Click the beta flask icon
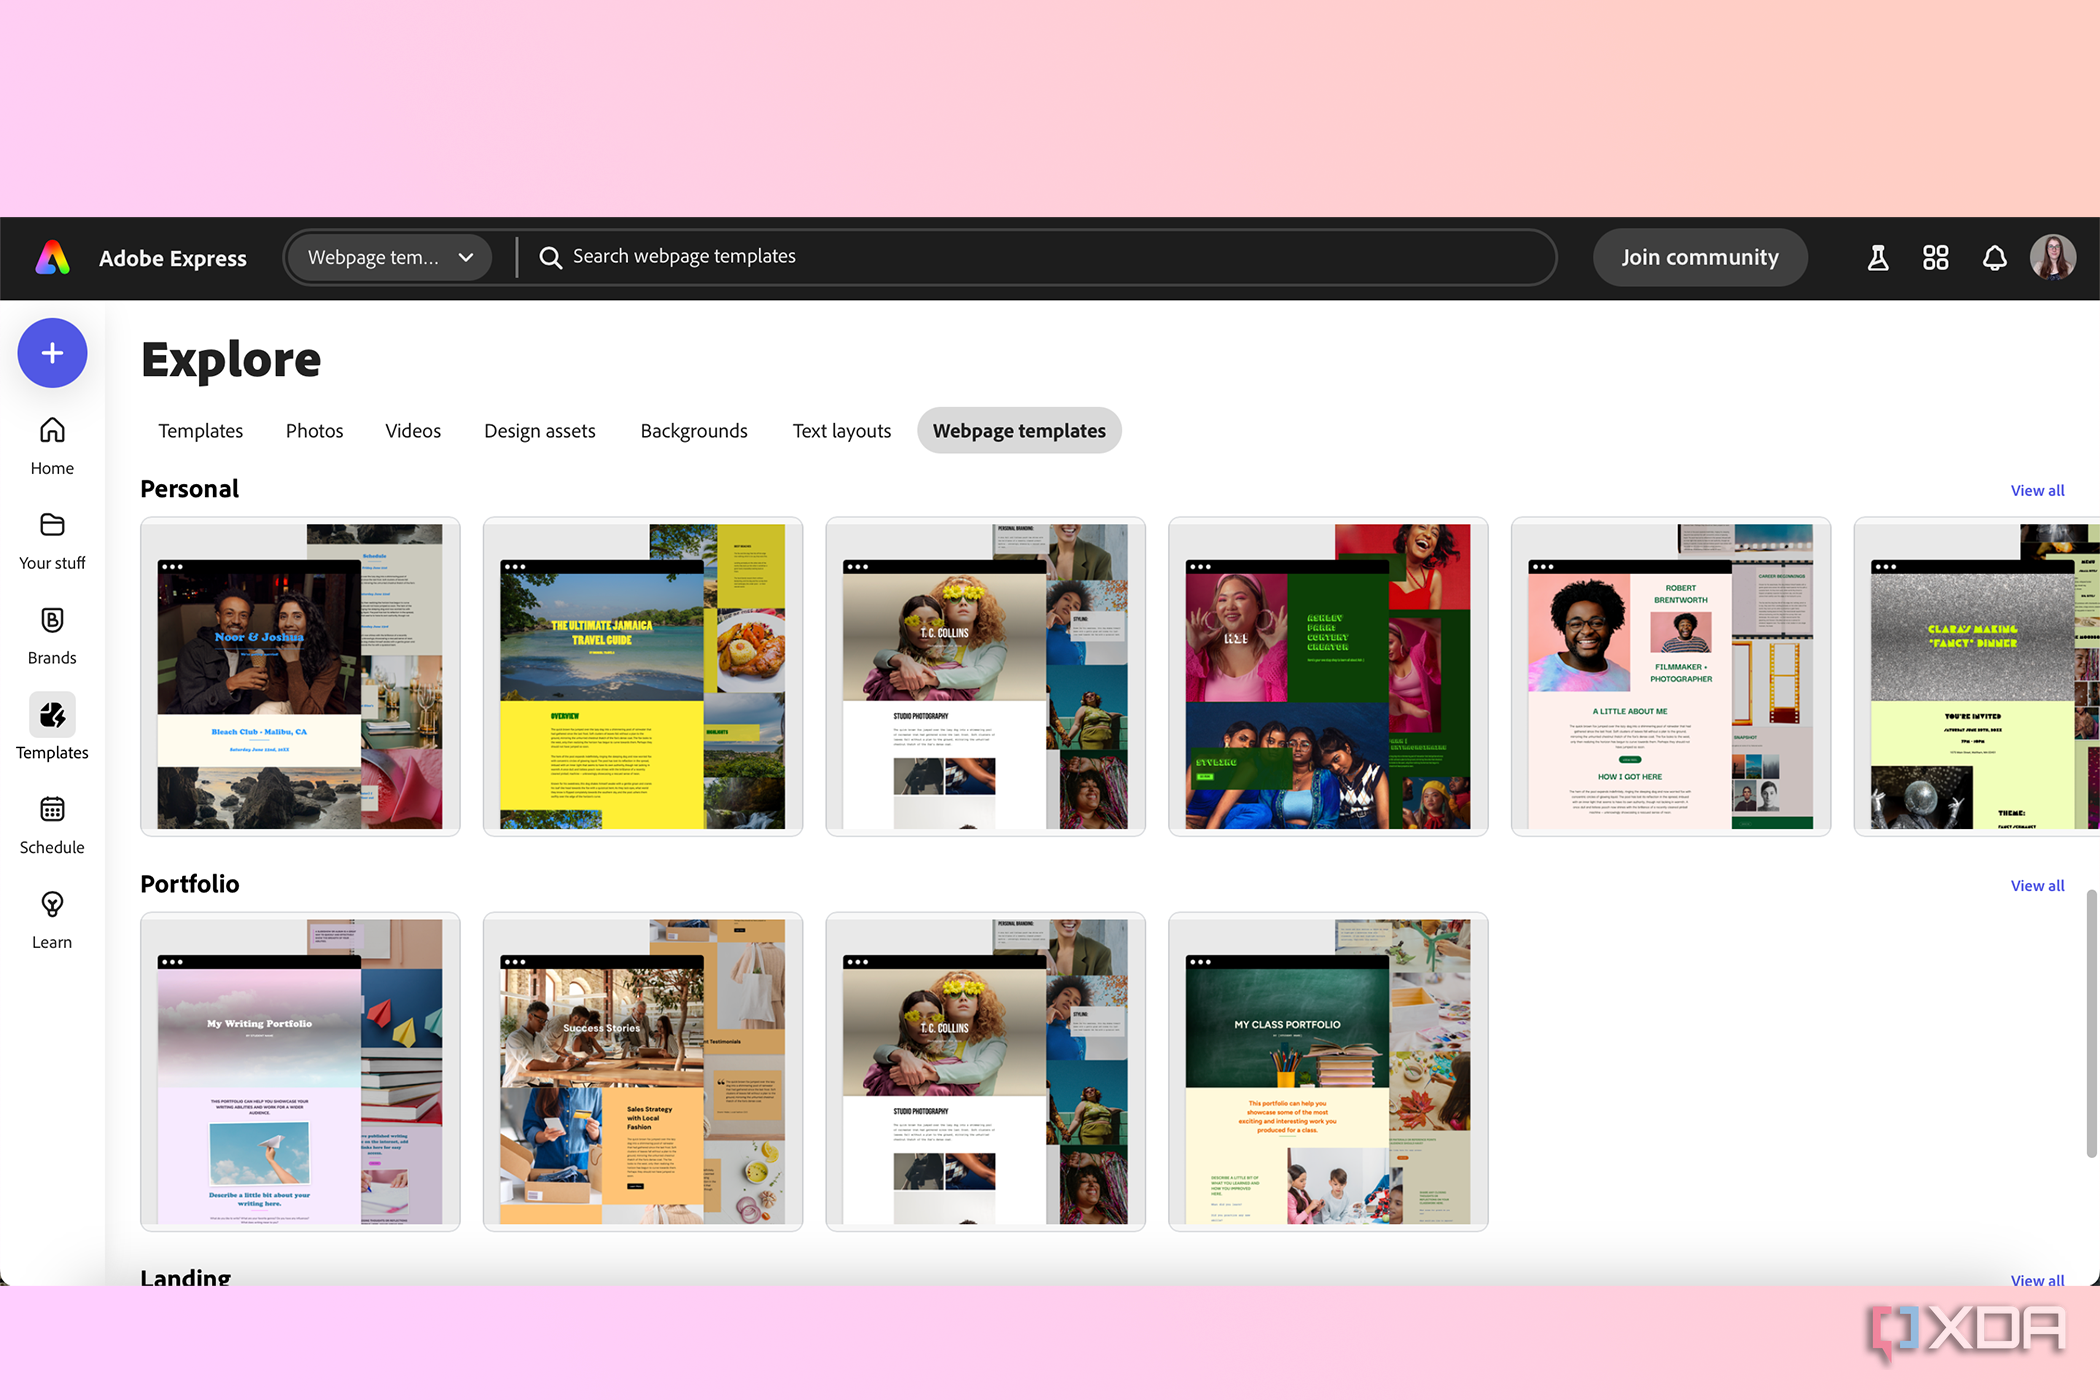This screenshot has width=2100, height=1400. (1877, 258)
